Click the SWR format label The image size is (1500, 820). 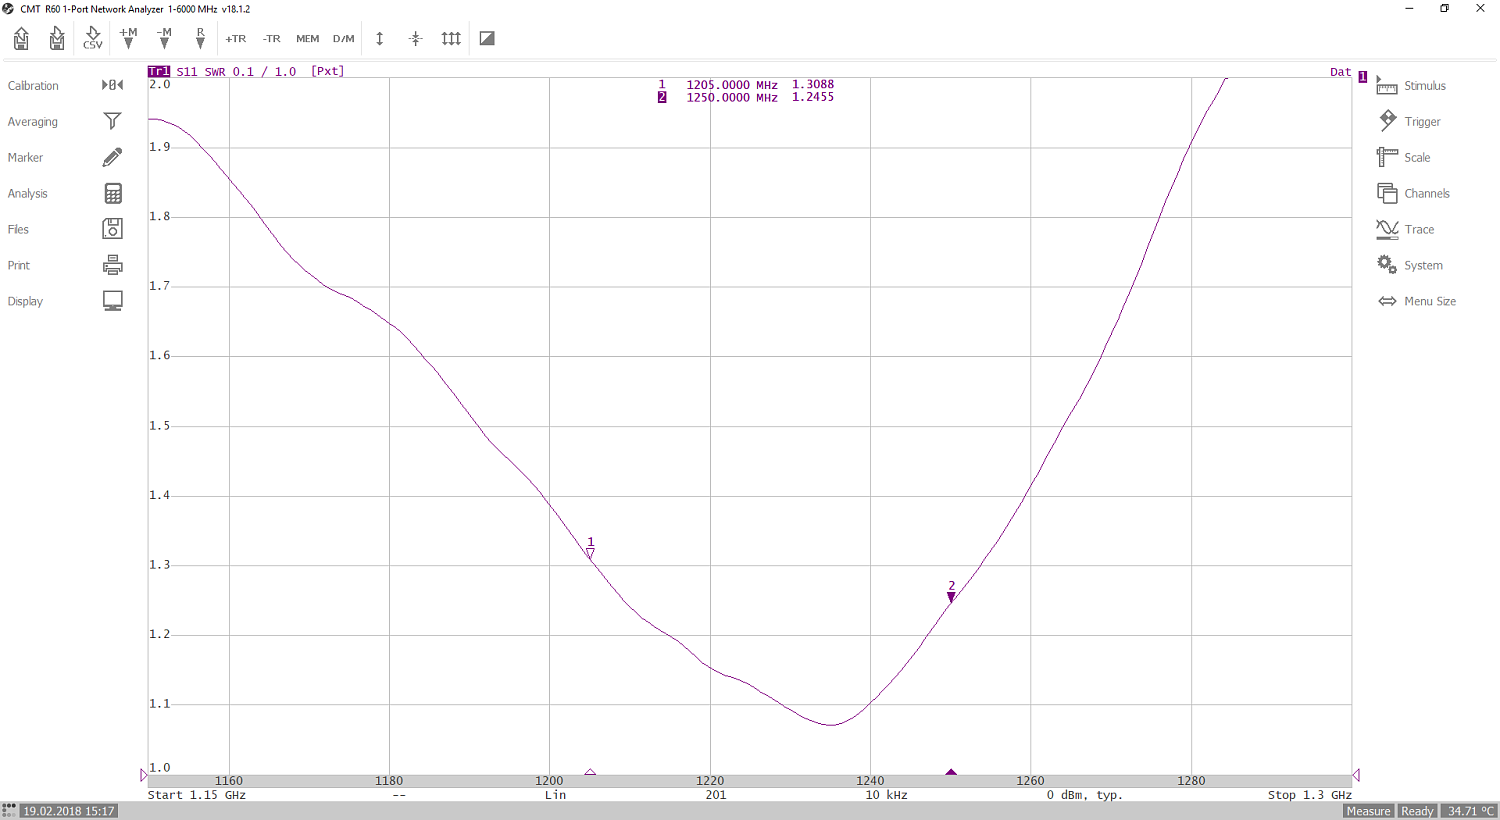point(216,72)
